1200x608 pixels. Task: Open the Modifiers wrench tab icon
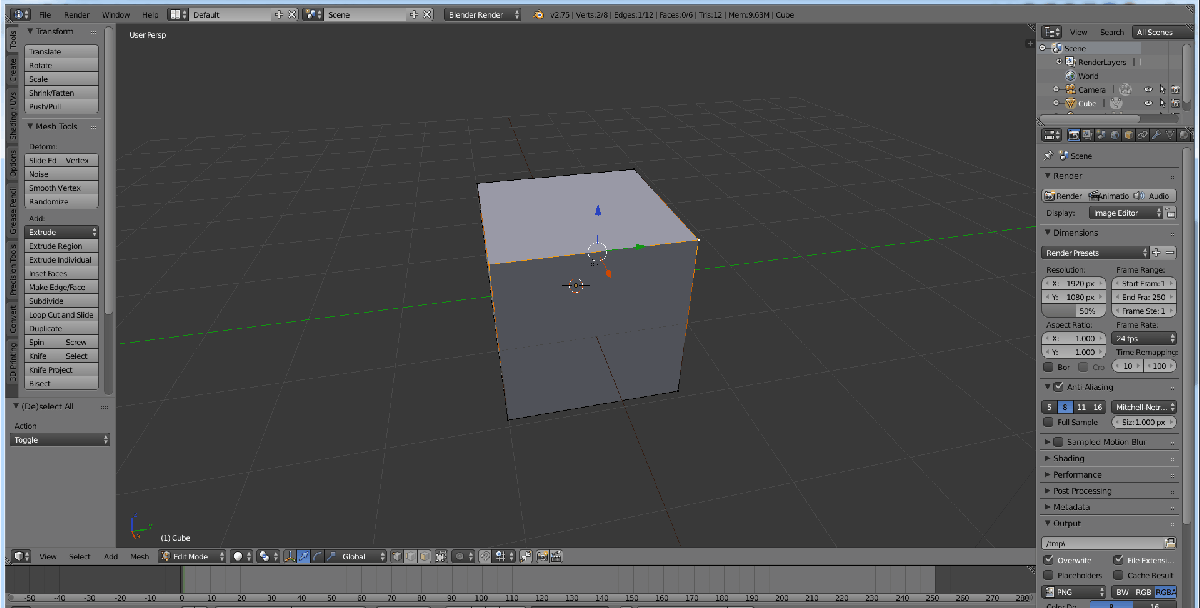(1156, 135)
